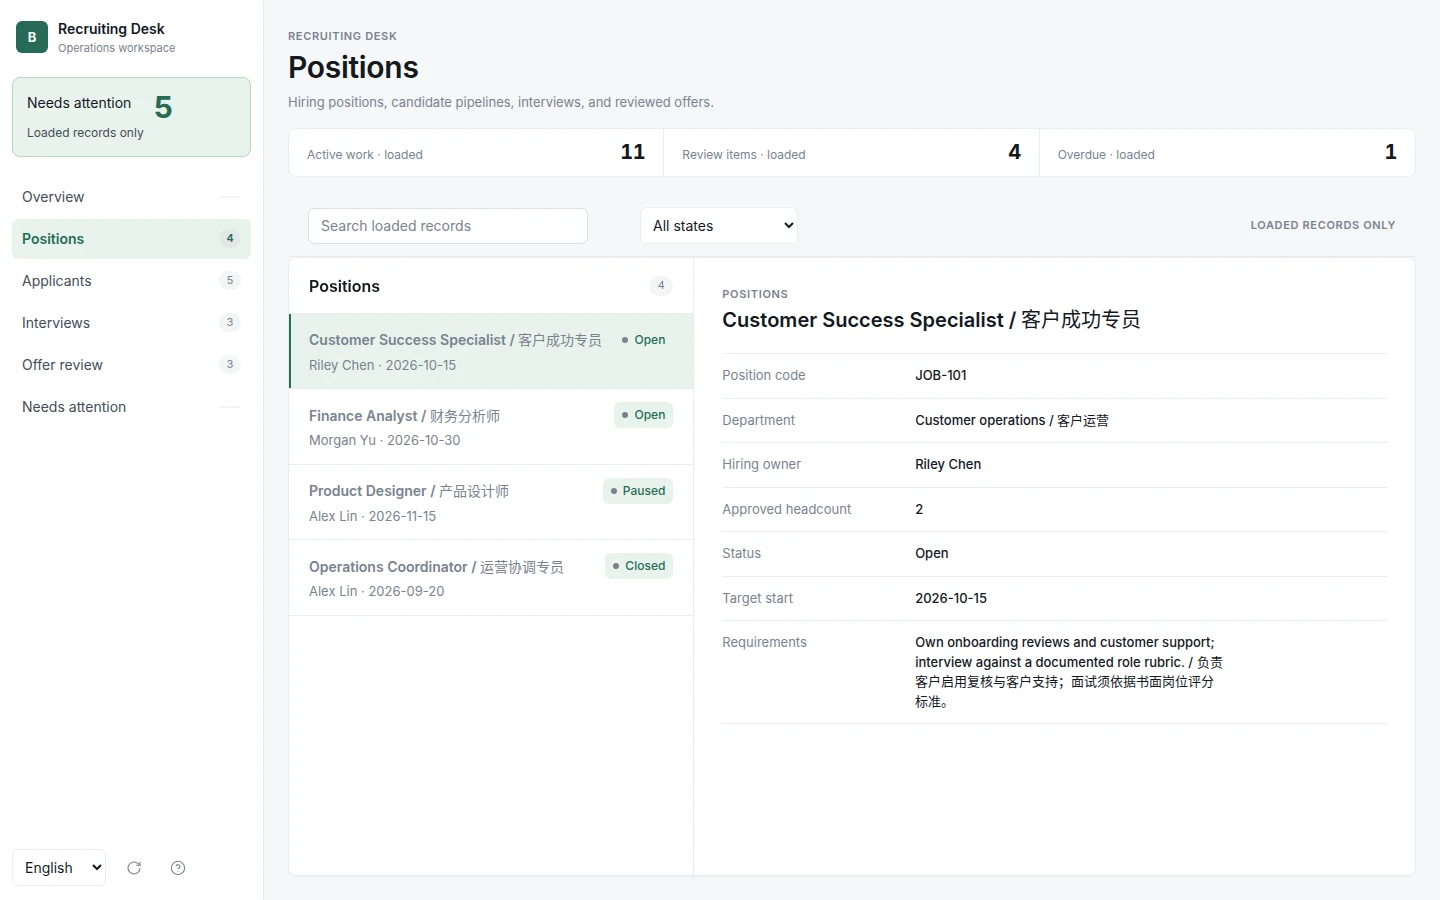
Task: Focus the Search loaded records field
Action: pyautogui.click(x=448, y=226)
